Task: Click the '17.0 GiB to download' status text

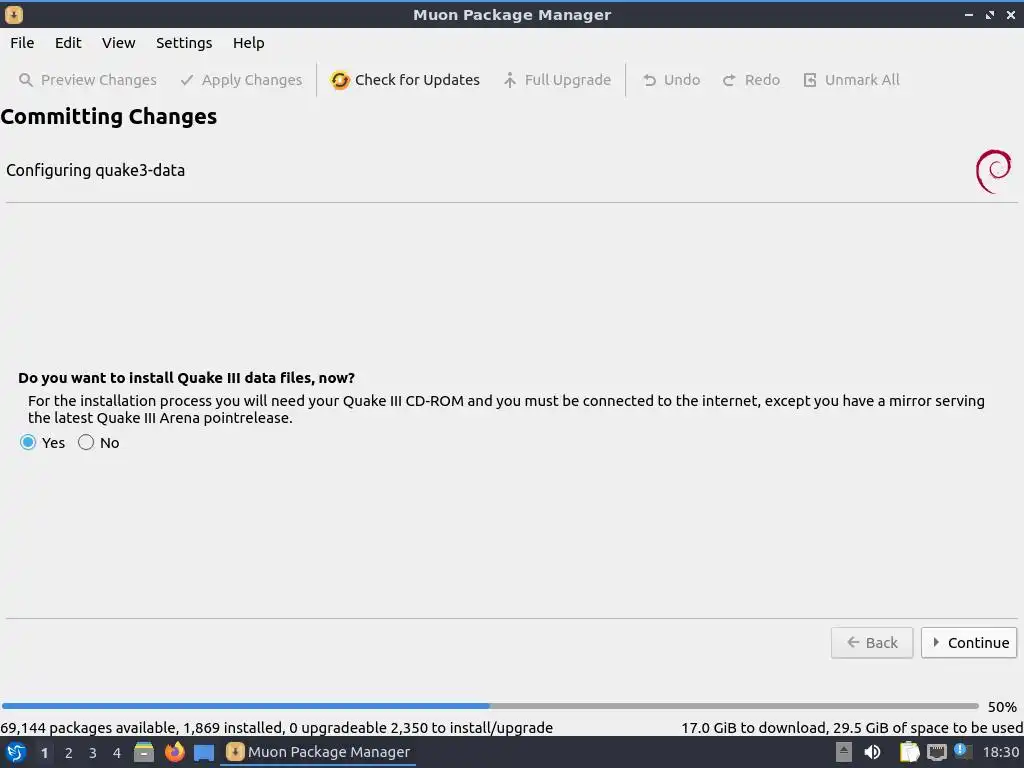Action: (852, 728)
